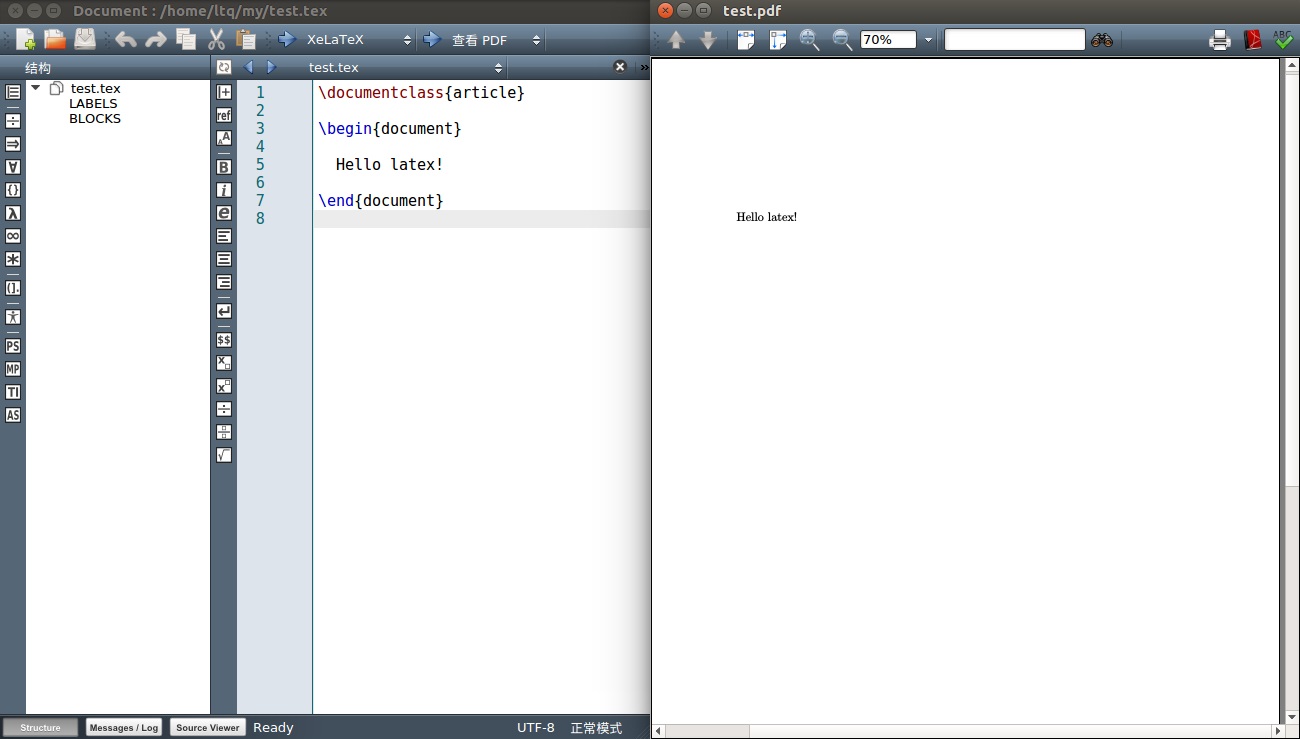This screenshot has height=739, width=1300.
Task: Click the inline math '$$' icon
Action: pos(224,340)
